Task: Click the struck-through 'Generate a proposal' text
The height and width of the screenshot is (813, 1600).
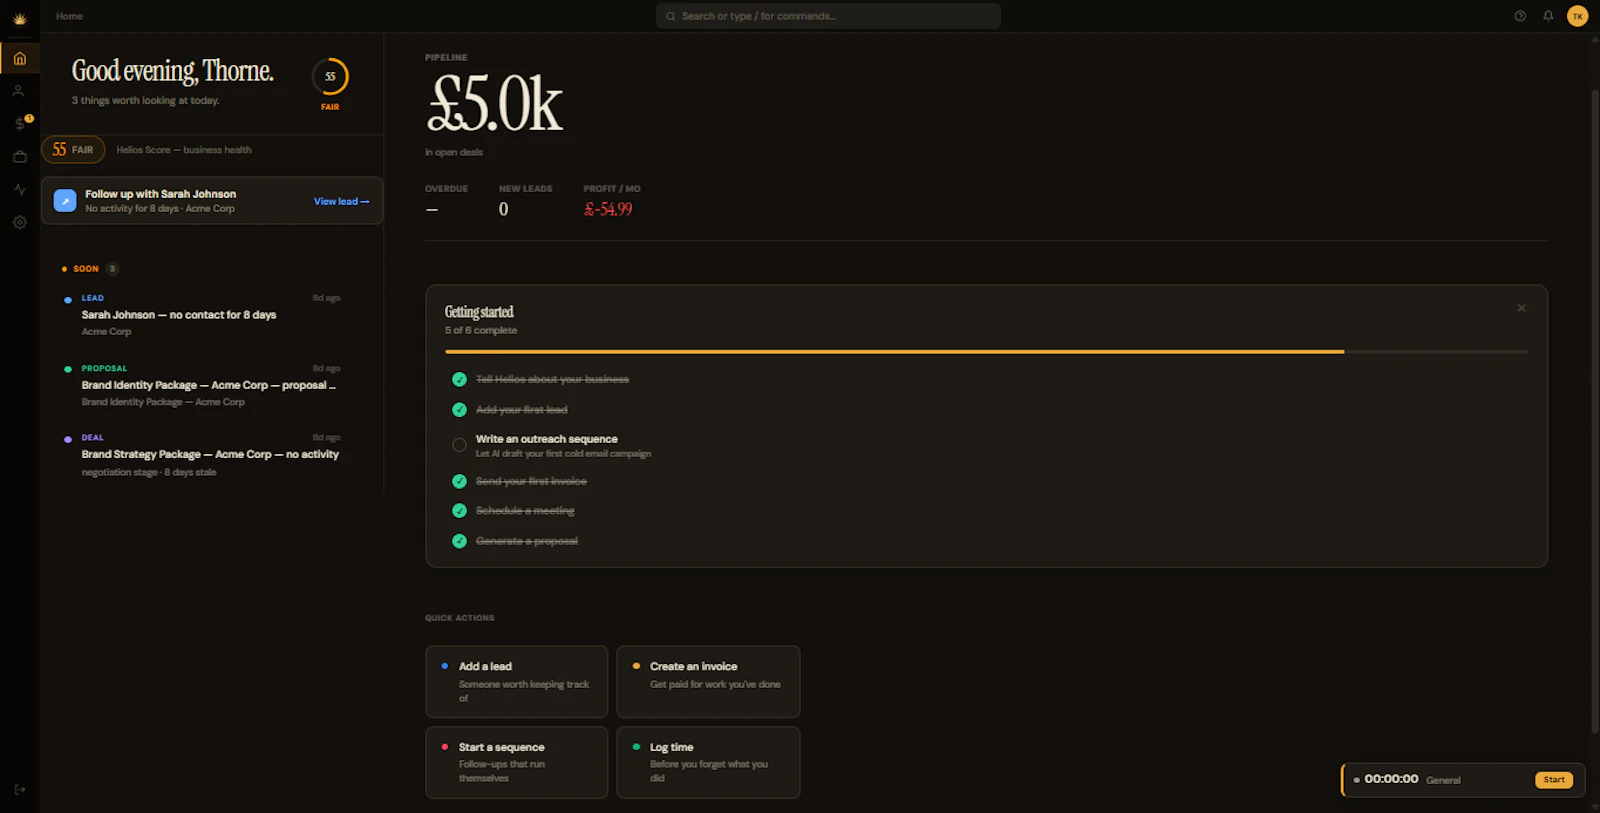Action: click(527, 541)
